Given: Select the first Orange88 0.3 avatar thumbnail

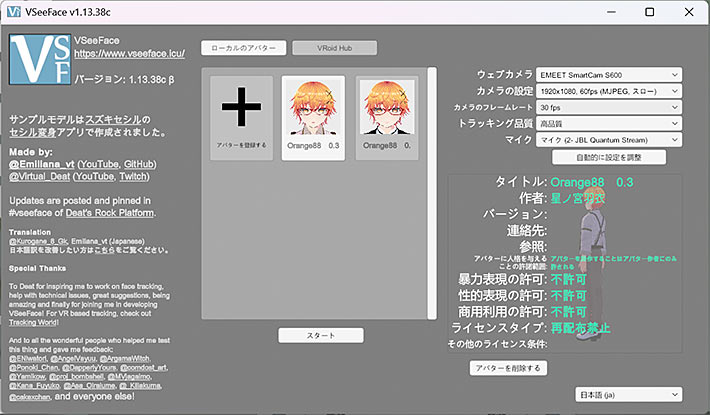Looking at the screenshot, I should point(313,118).
